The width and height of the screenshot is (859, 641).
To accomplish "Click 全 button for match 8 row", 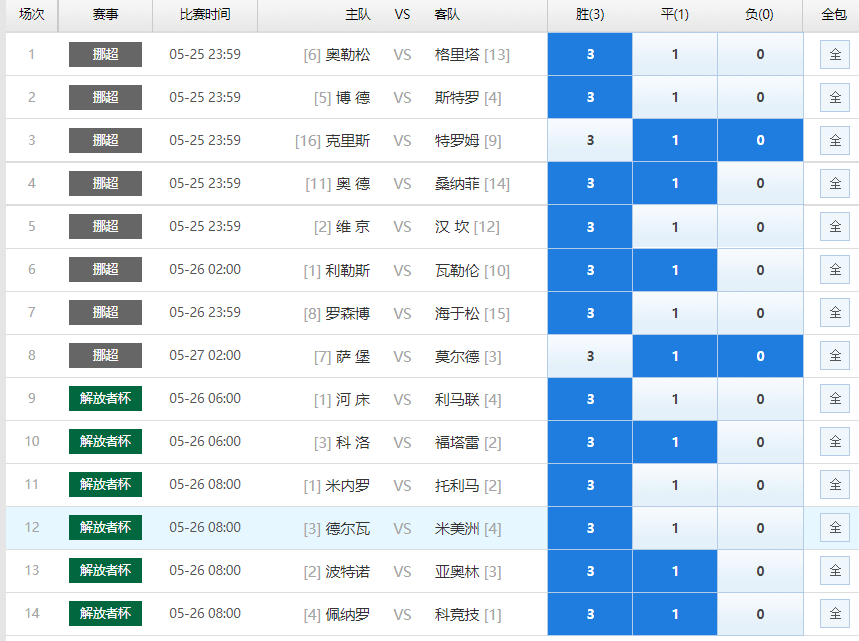I will point(835,356).
